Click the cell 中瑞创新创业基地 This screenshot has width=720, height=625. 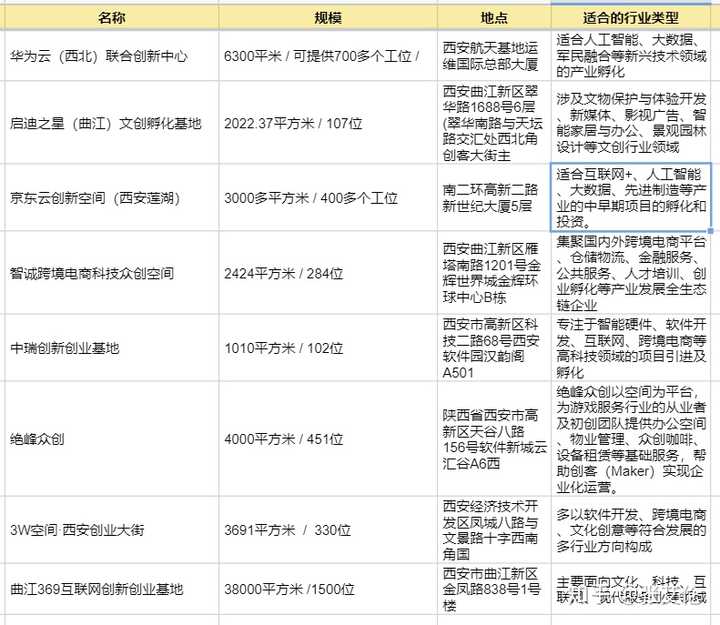pos(112,348)
